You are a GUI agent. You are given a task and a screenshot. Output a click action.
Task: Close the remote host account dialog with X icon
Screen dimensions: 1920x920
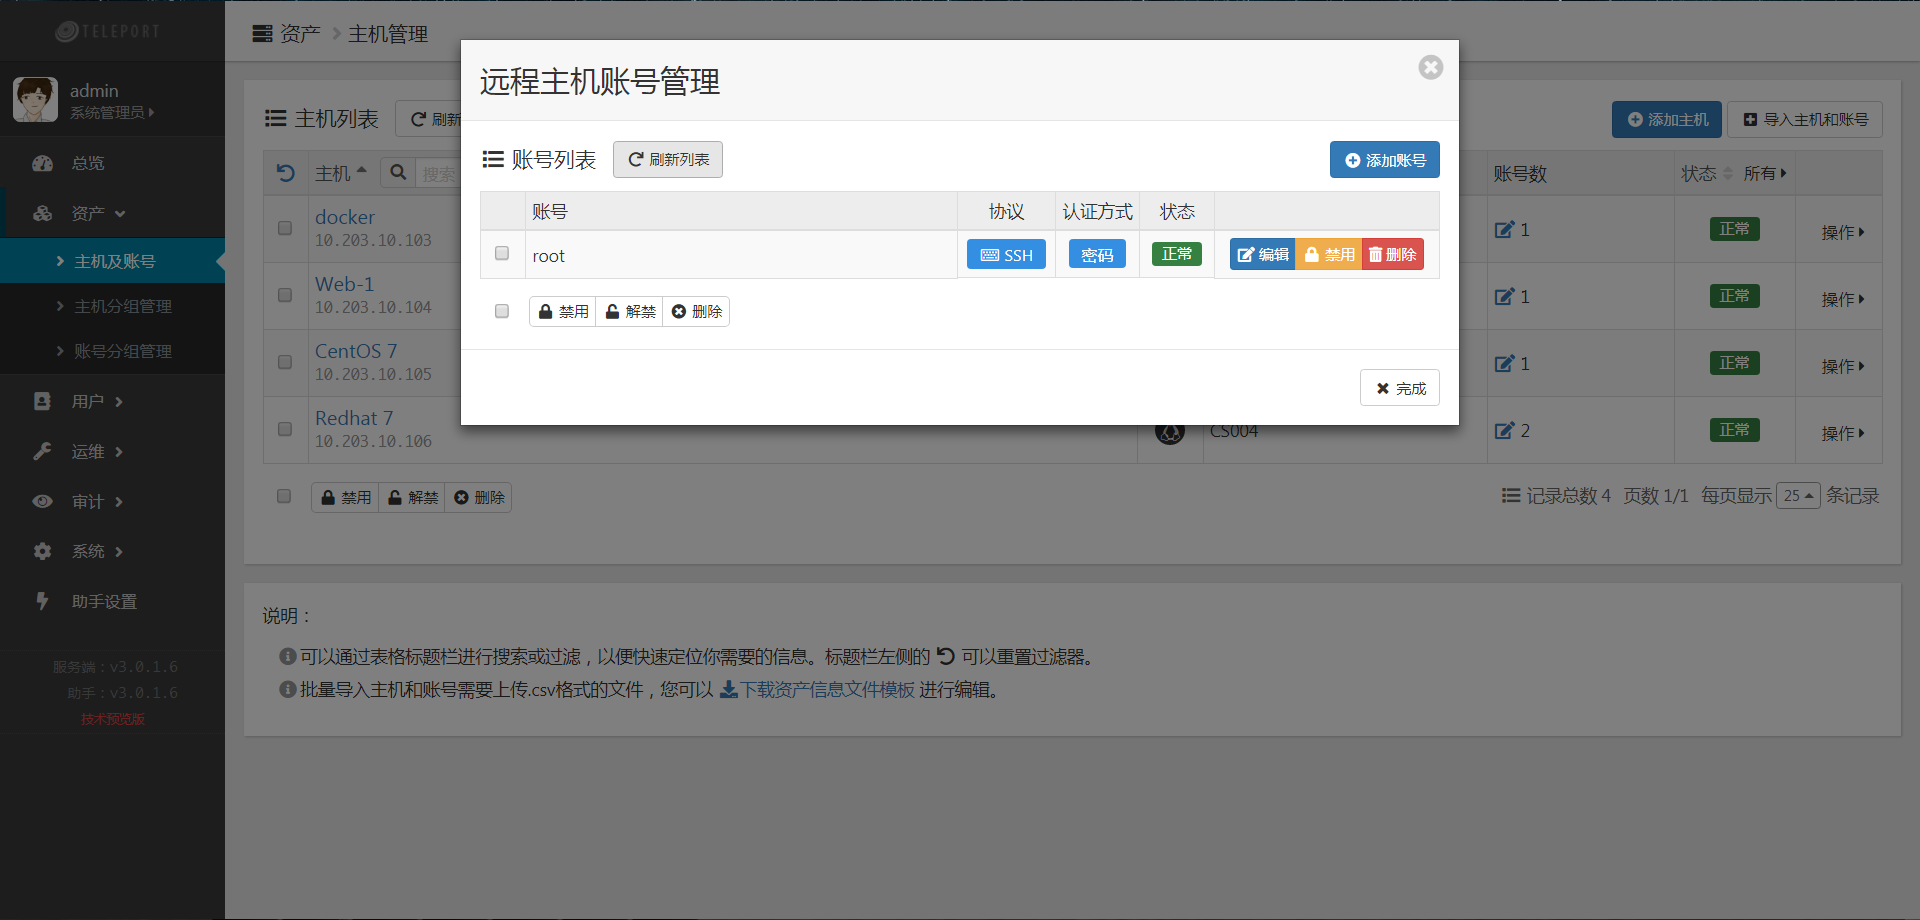click(x=1430, y=67)
